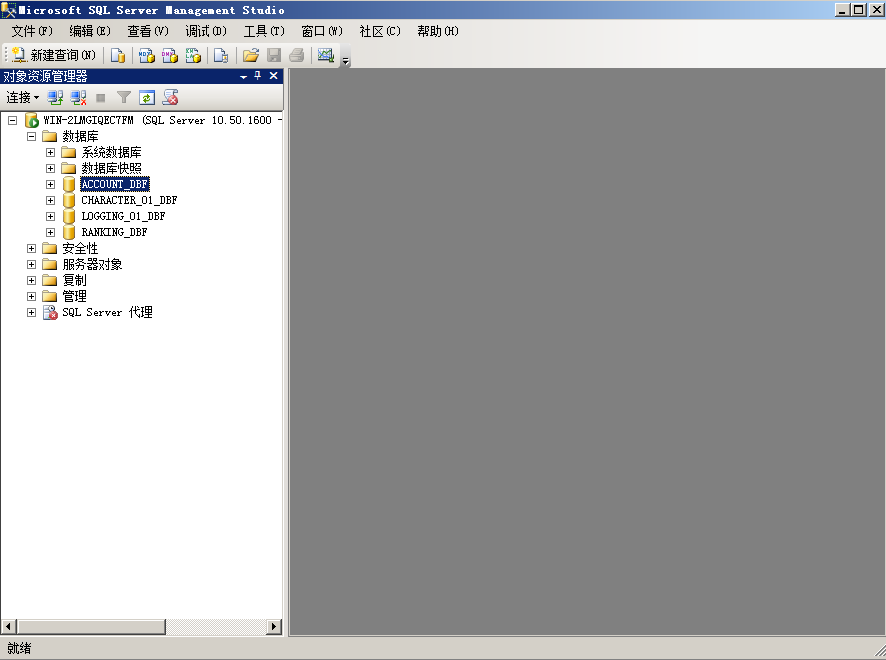Expand the 管理 folder

pyautogui.click(x=32, y=297)
